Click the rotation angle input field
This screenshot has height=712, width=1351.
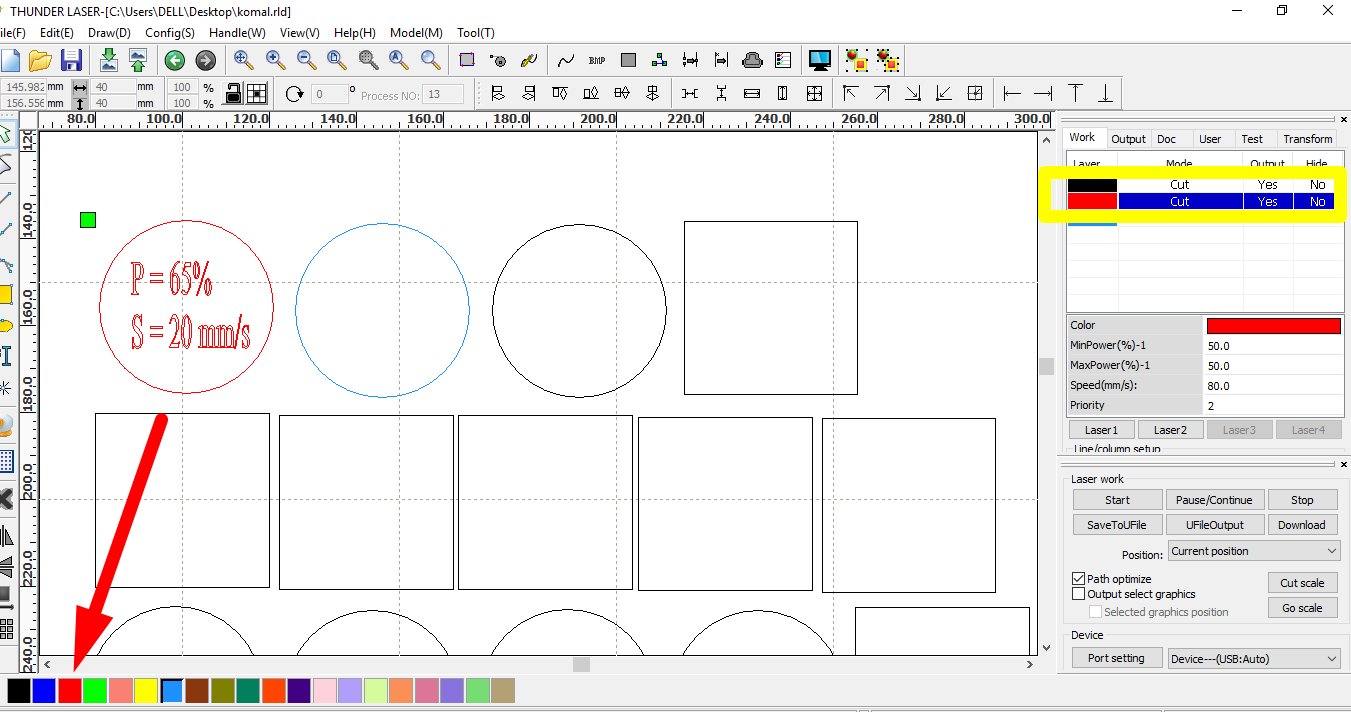tap(330, 95)
